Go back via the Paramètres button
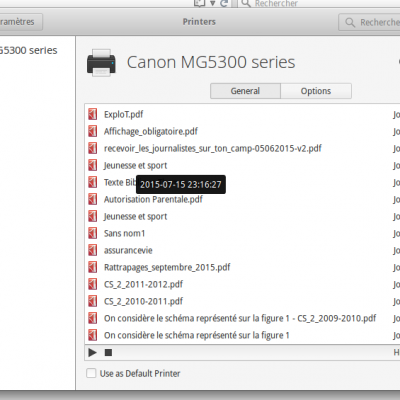Image resolution: width=400 pixels, height=400 pixels. pyautogui.click(x=21, y=22)
